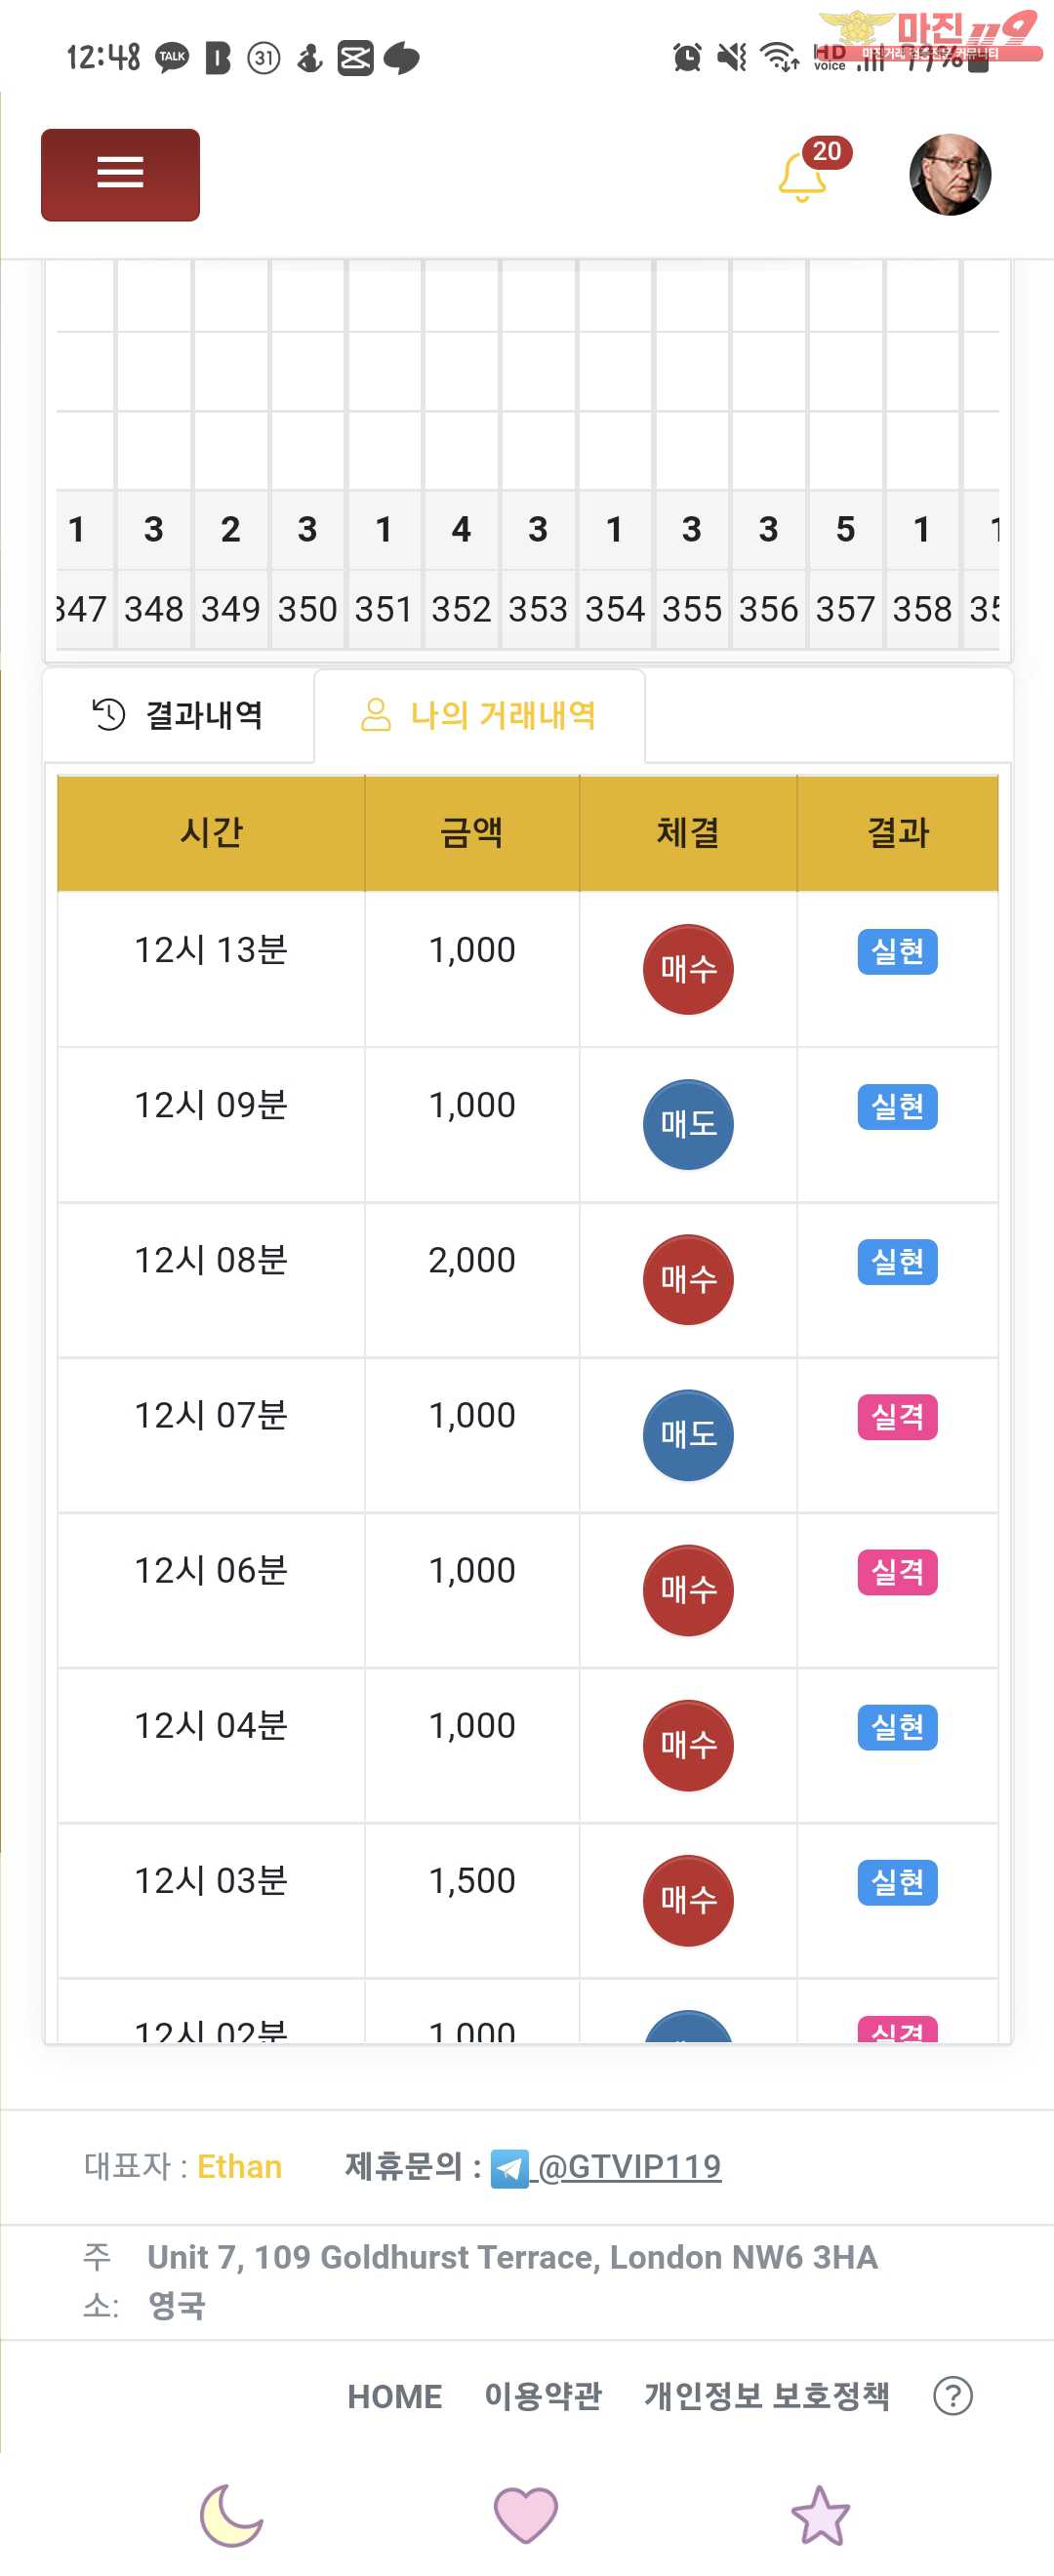Click the Telegram icon beside 제휴문의
The width and height of the screenshot is (1054, 2576).
pos(509,2169)
